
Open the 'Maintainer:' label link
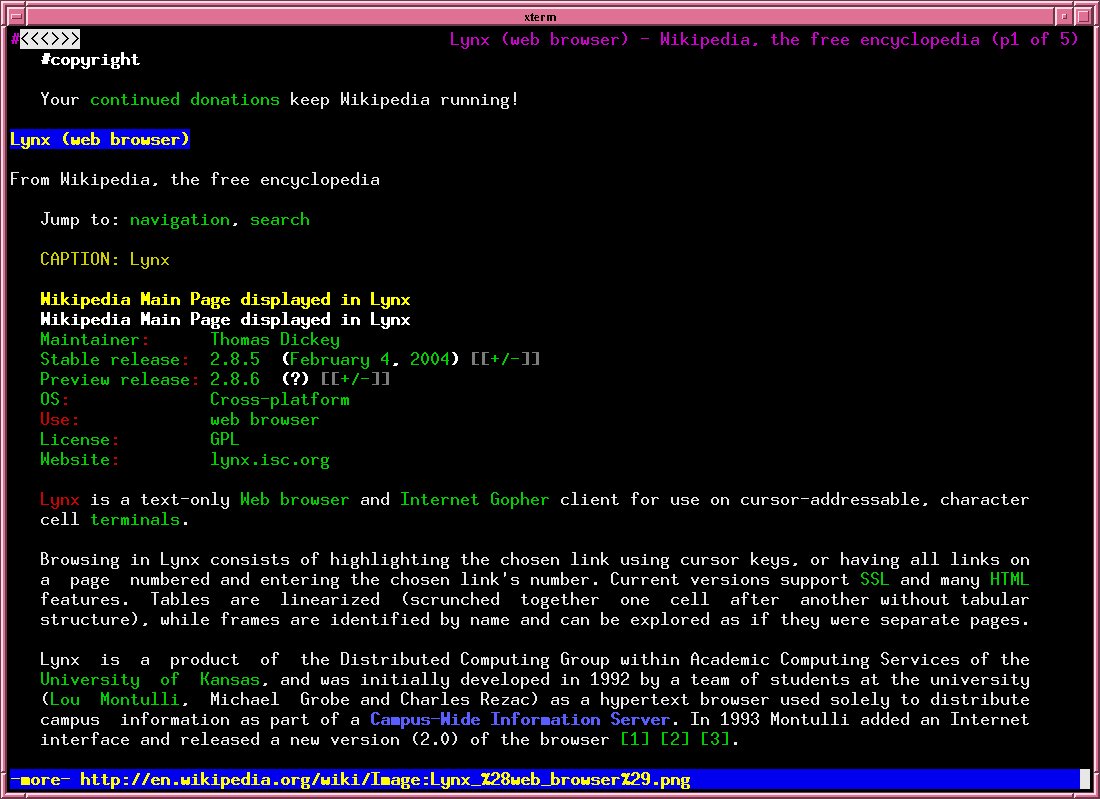(x=95, y=340)
